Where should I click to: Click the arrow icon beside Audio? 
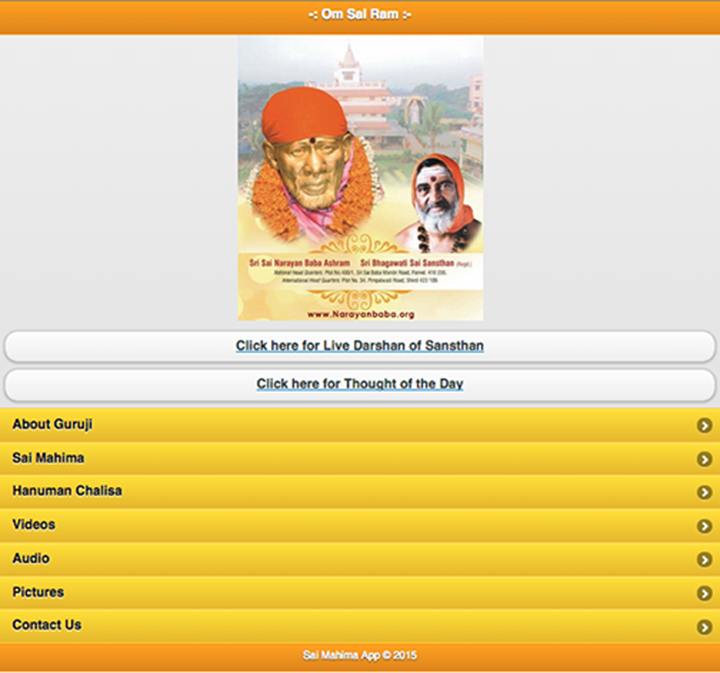pyautogui.click(x=704, y=559)
